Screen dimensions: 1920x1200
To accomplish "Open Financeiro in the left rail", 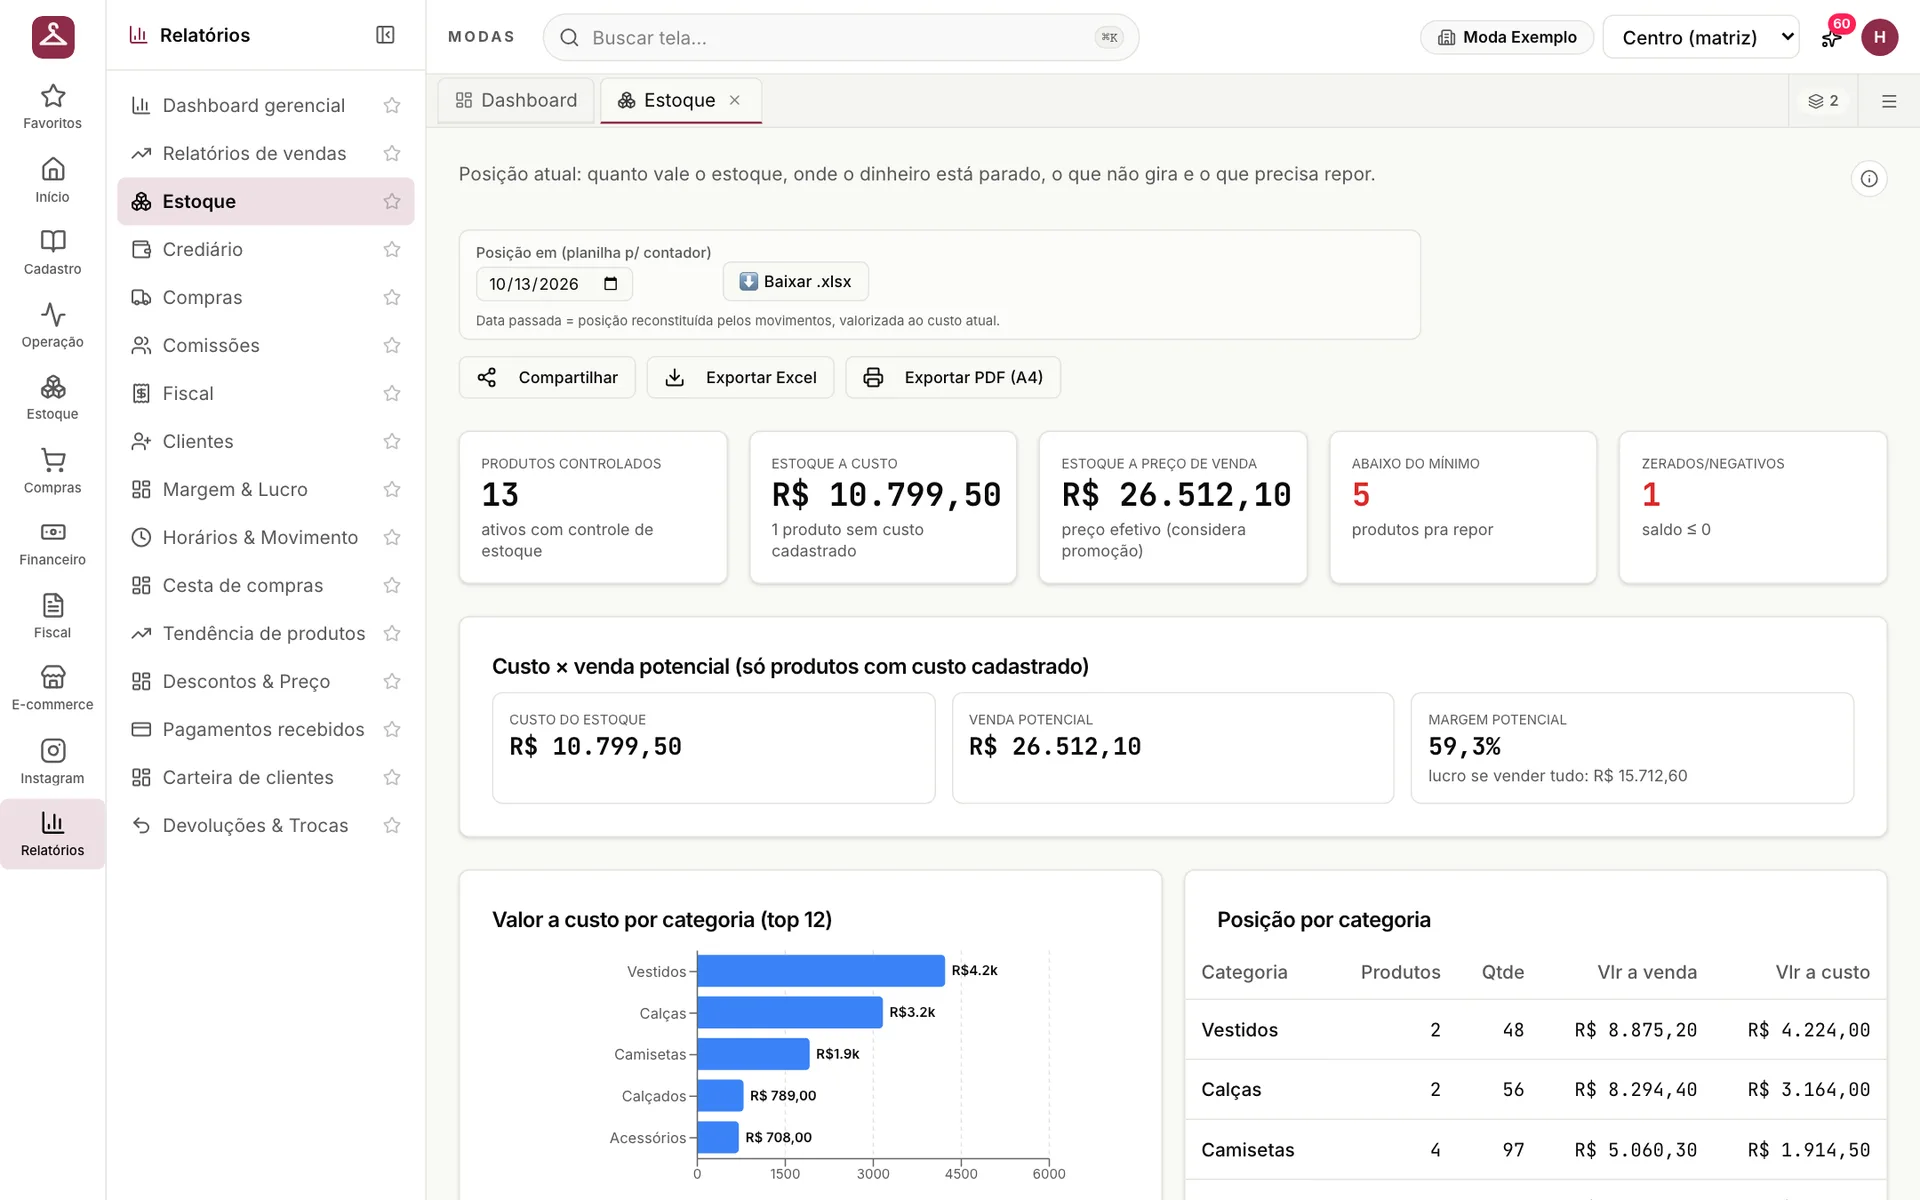I will coord(52,543).
